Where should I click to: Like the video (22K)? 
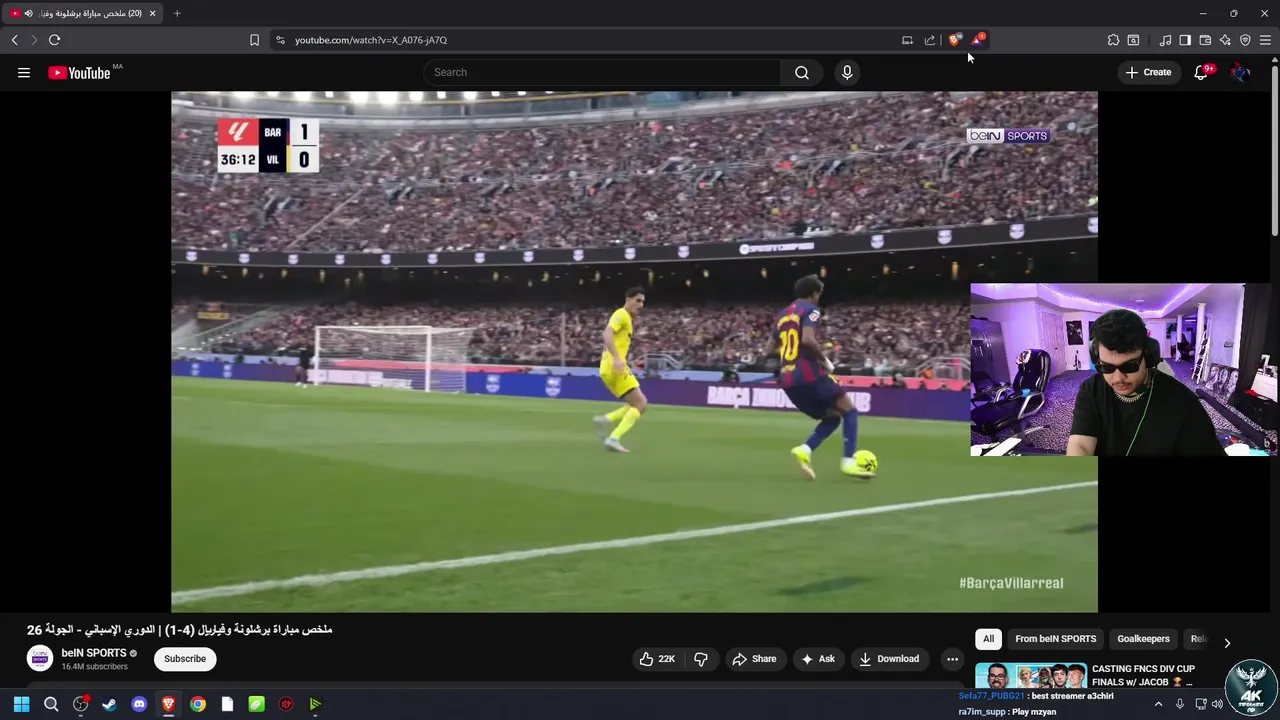coord(657,659)
